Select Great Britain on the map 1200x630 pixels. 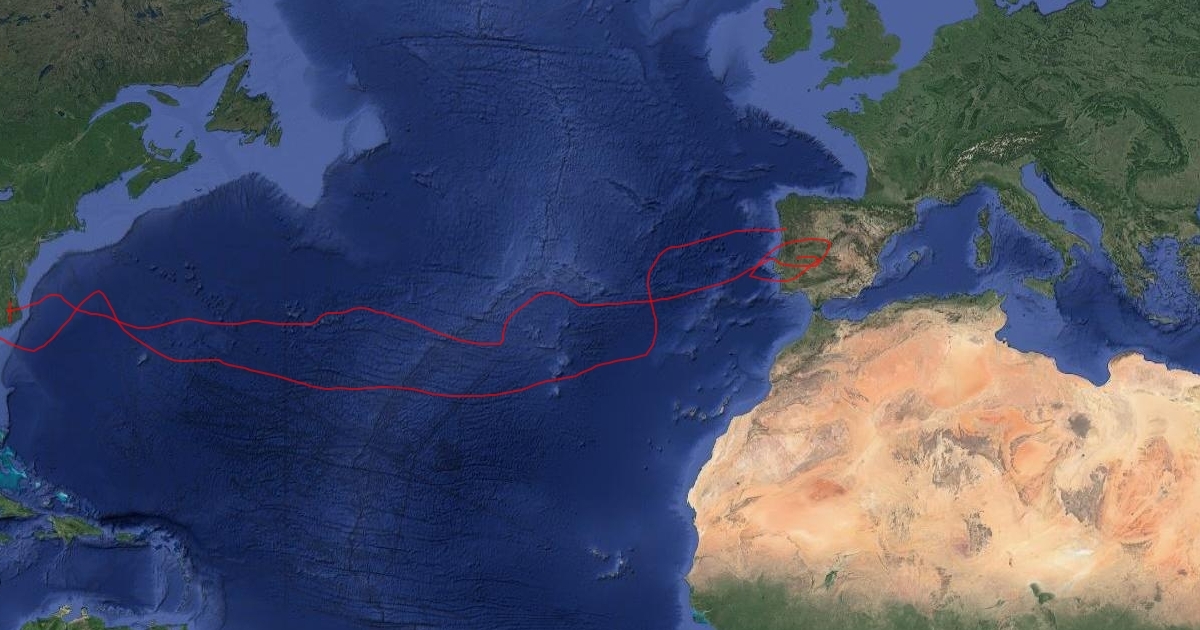[855, 38]
